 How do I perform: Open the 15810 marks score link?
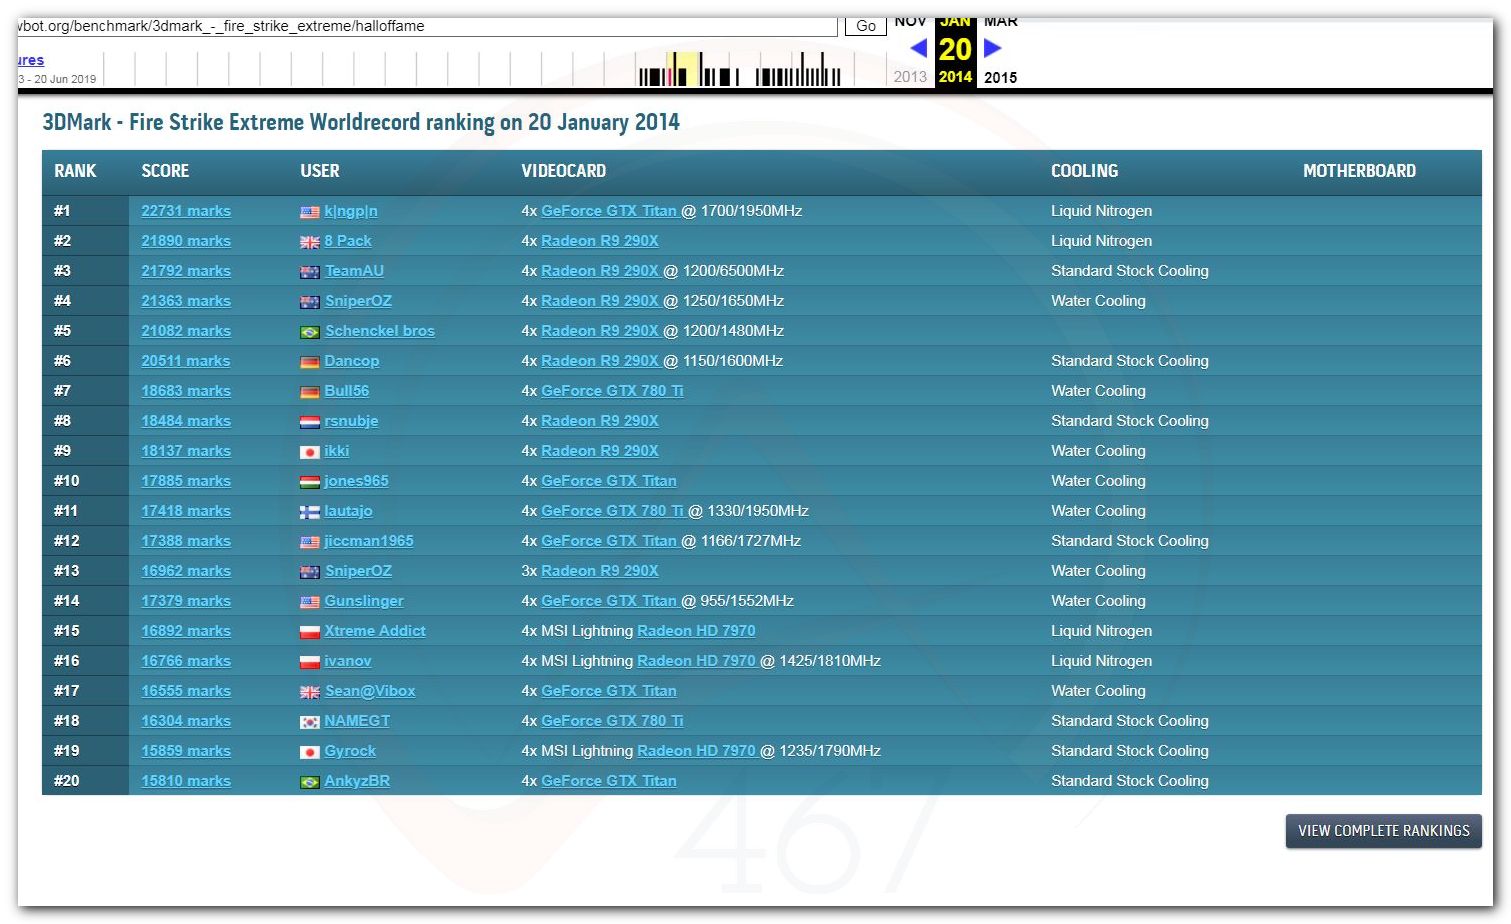[186, 781]
